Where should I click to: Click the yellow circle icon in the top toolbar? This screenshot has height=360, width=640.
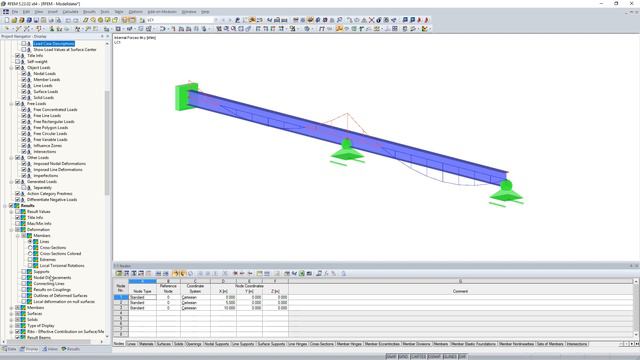tap(100, 20)
